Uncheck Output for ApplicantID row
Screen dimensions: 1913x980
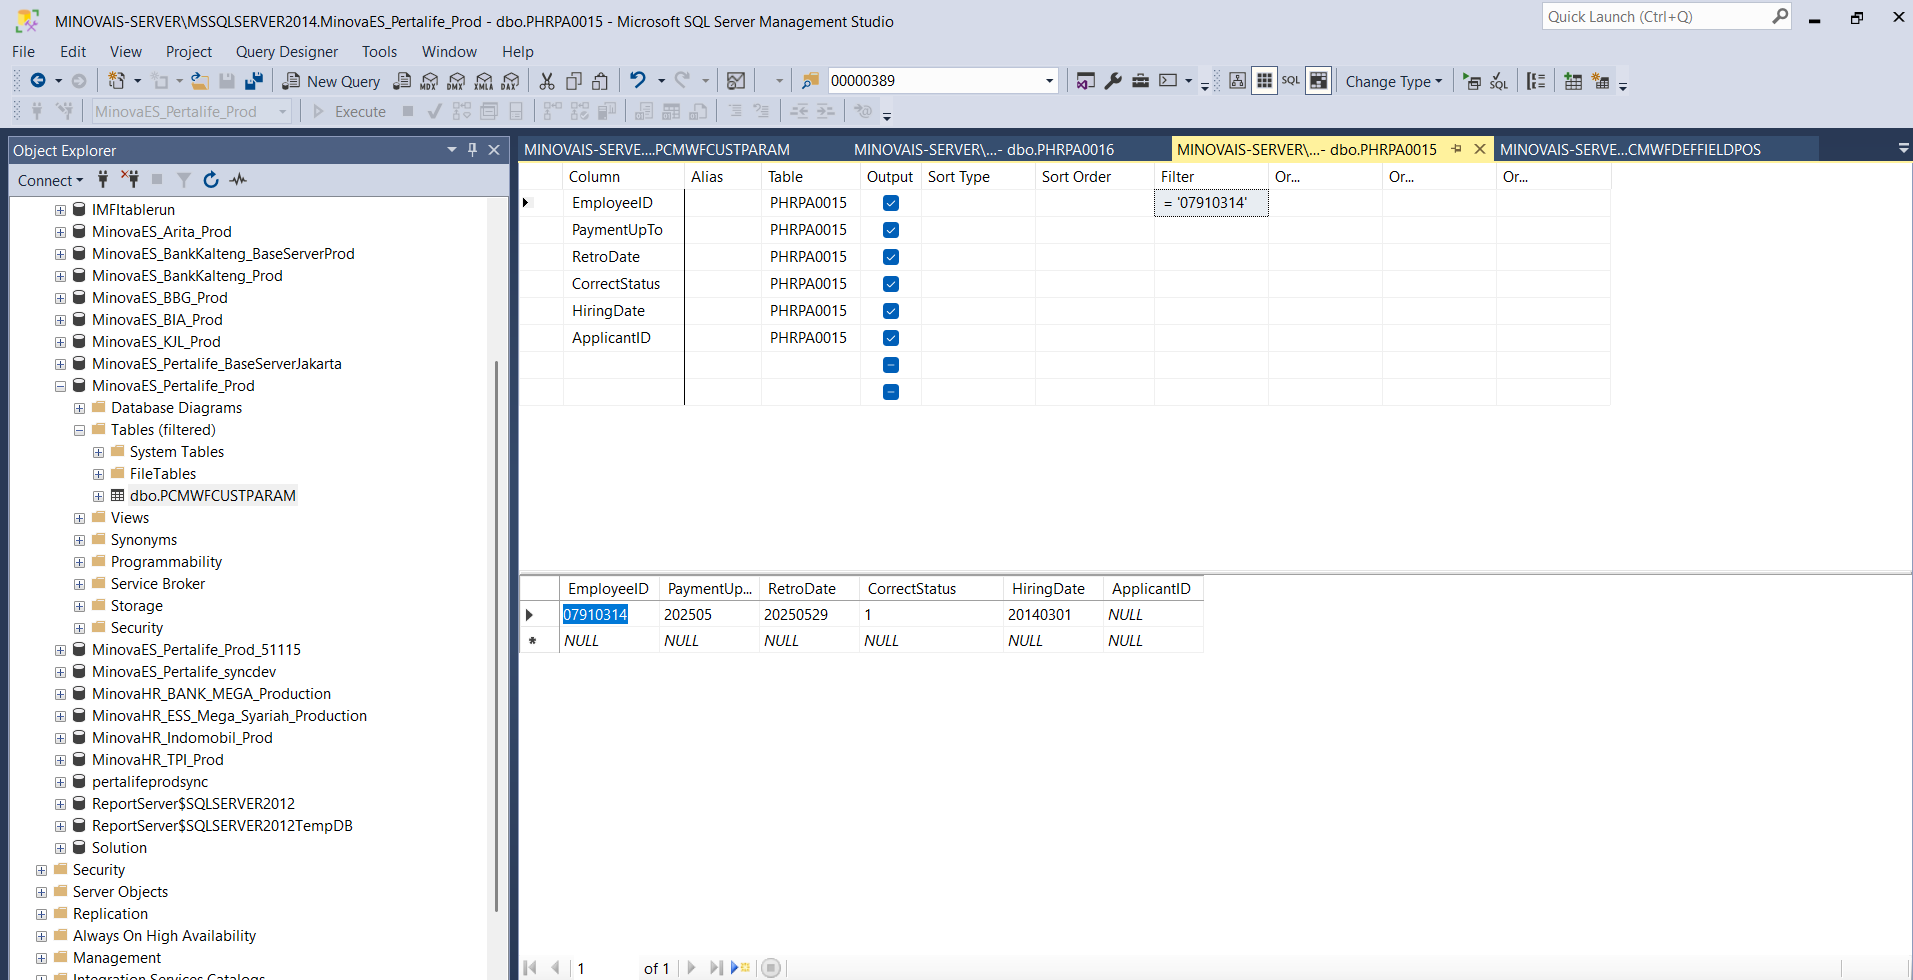pyautogui.click(x=891, y=338)
